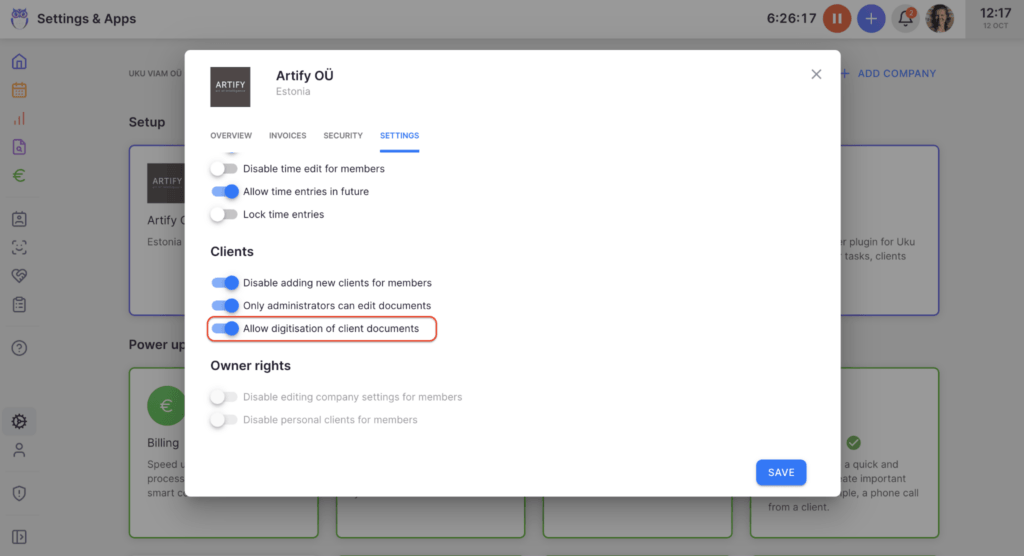Screen dimensions: 1024x556
Task: Click the green Billing euro icon
Action: 166,406
